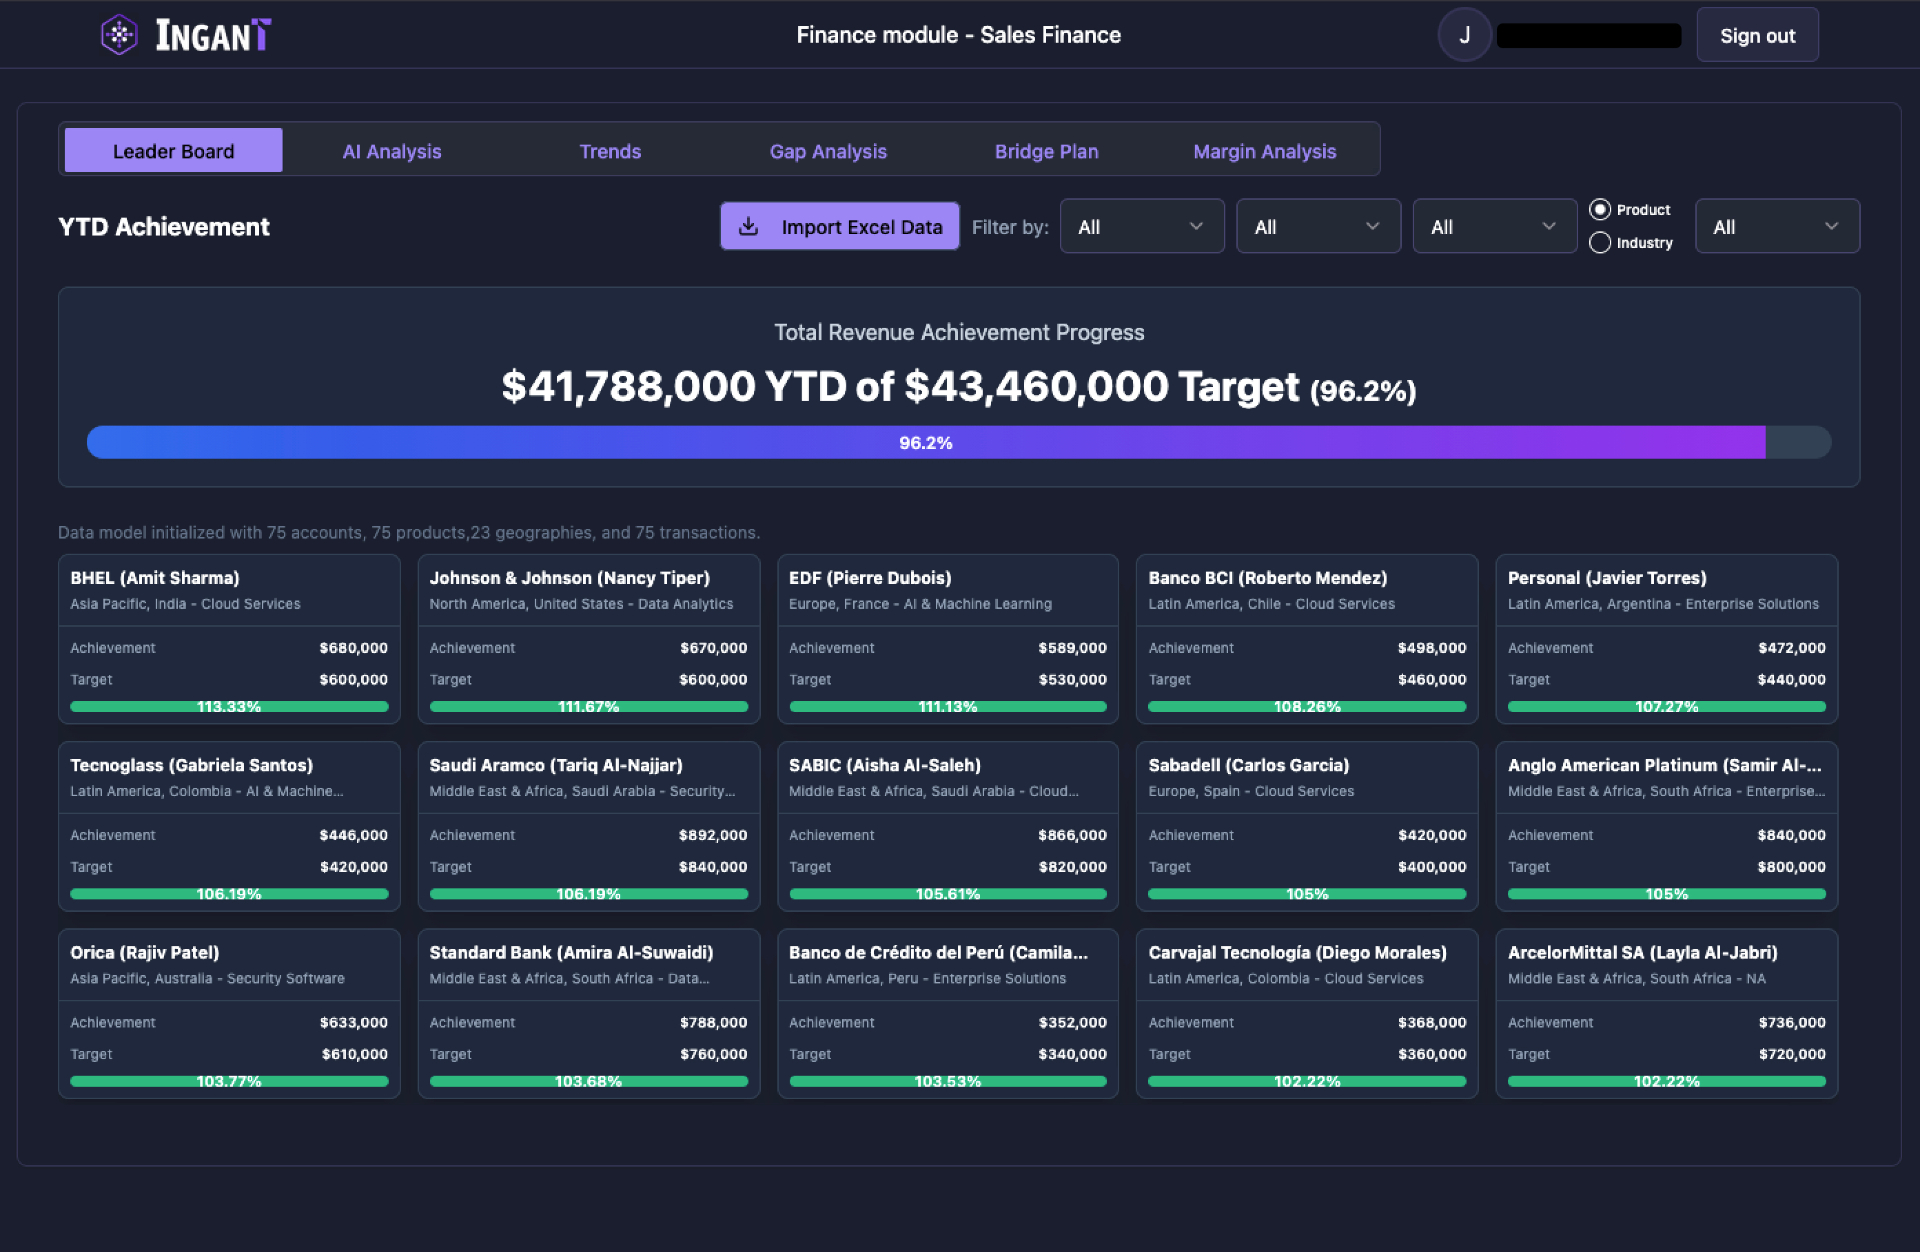Select the SABIC (Aisha Al-Saleh) title
Image resolution: width=1920 pixels, height=1252 pixels.
884,765
